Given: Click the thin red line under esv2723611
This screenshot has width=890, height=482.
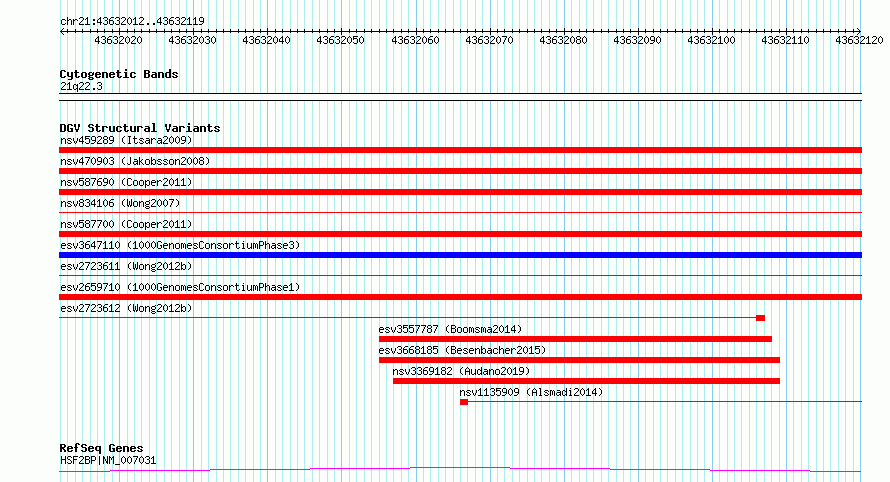Looking at the screenshot, I should [x=460, y=276].
